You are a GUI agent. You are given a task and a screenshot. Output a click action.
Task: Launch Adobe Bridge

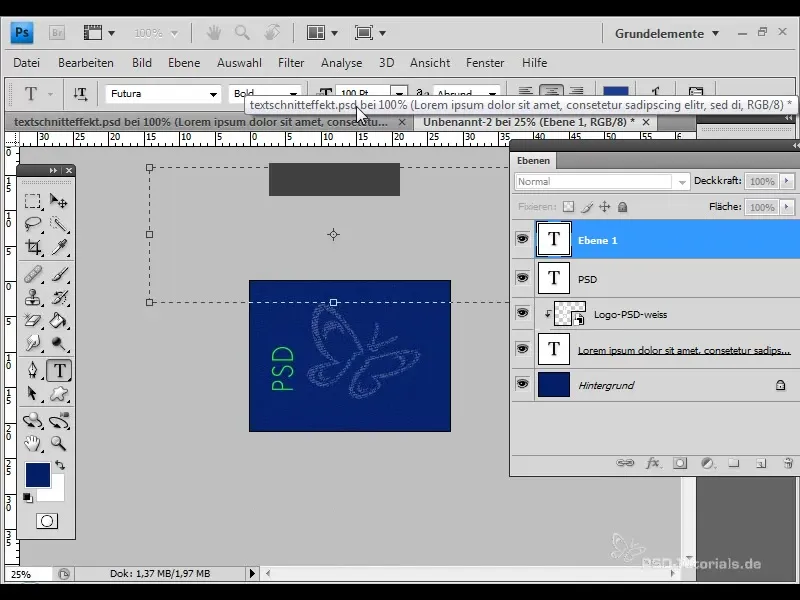57,33
